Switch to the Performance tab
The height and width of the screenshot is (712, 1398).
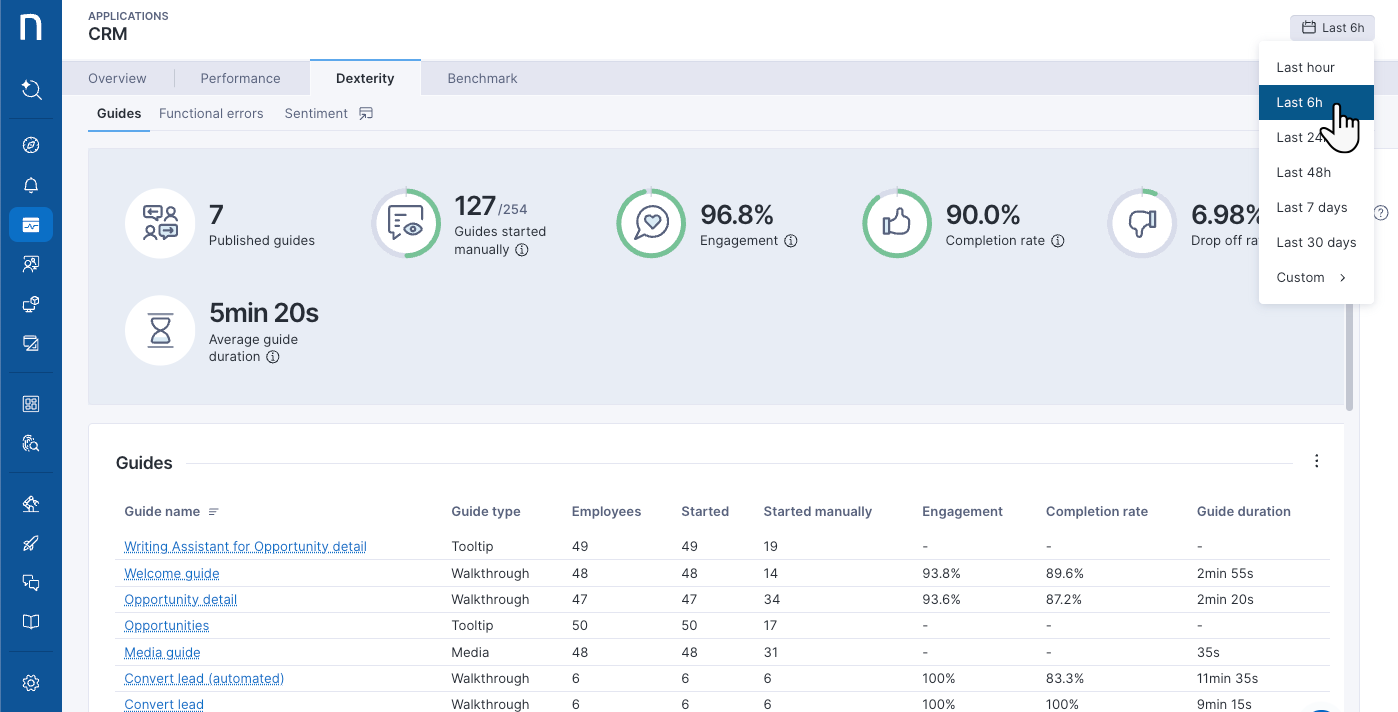pos(240,78)
